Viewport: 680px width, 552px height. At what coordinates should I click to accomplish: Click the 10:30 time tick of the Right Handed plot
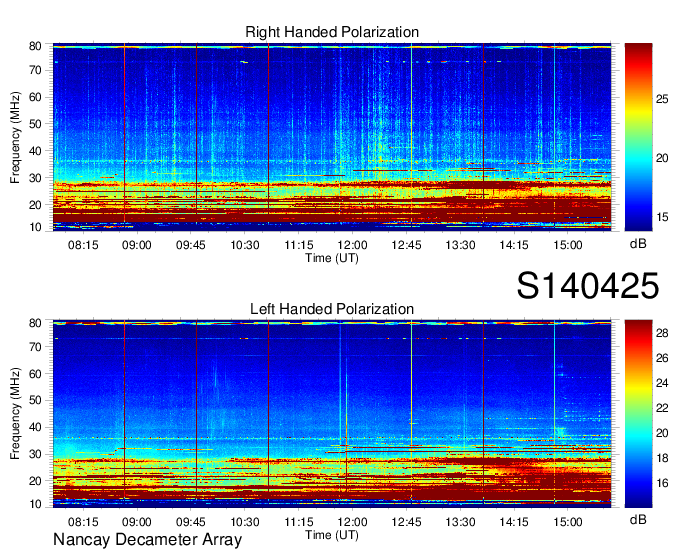point(245,245)
